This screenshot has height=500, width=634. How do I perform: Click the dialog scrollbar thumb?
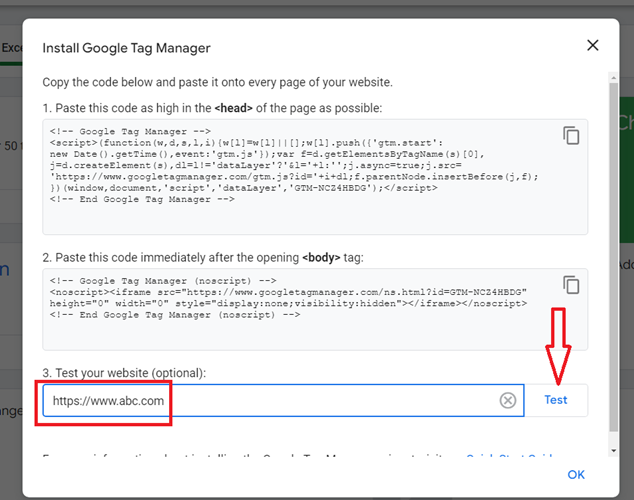coord(613,257)
